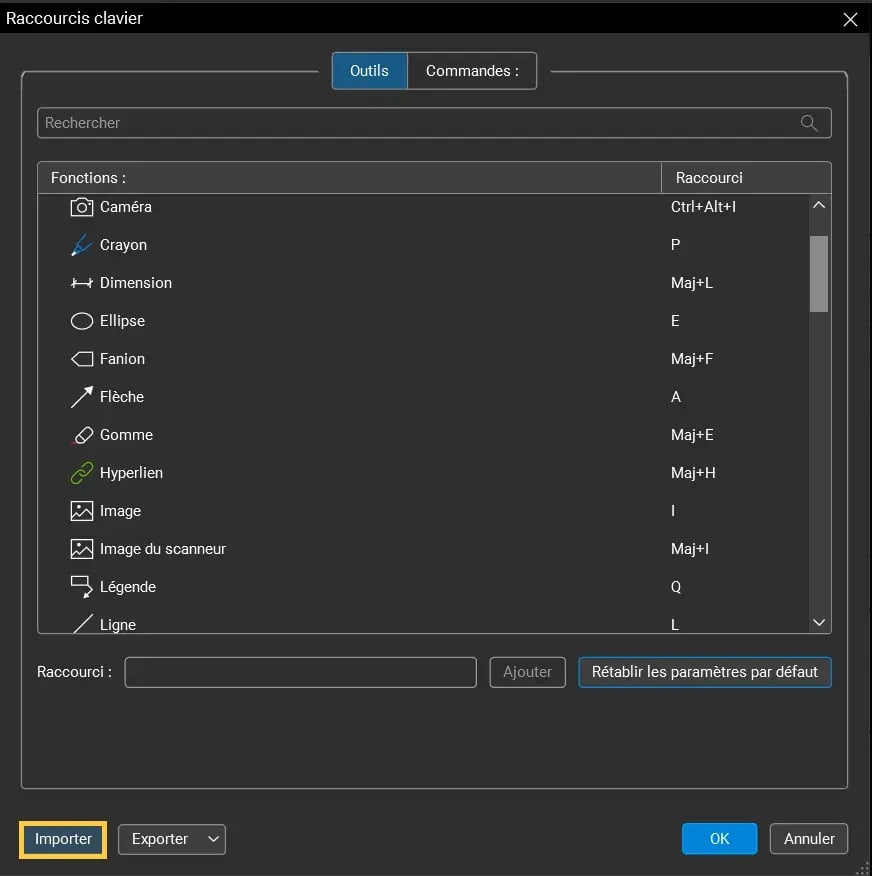Select the Caméra tool
872x876 pixels.
124,207
